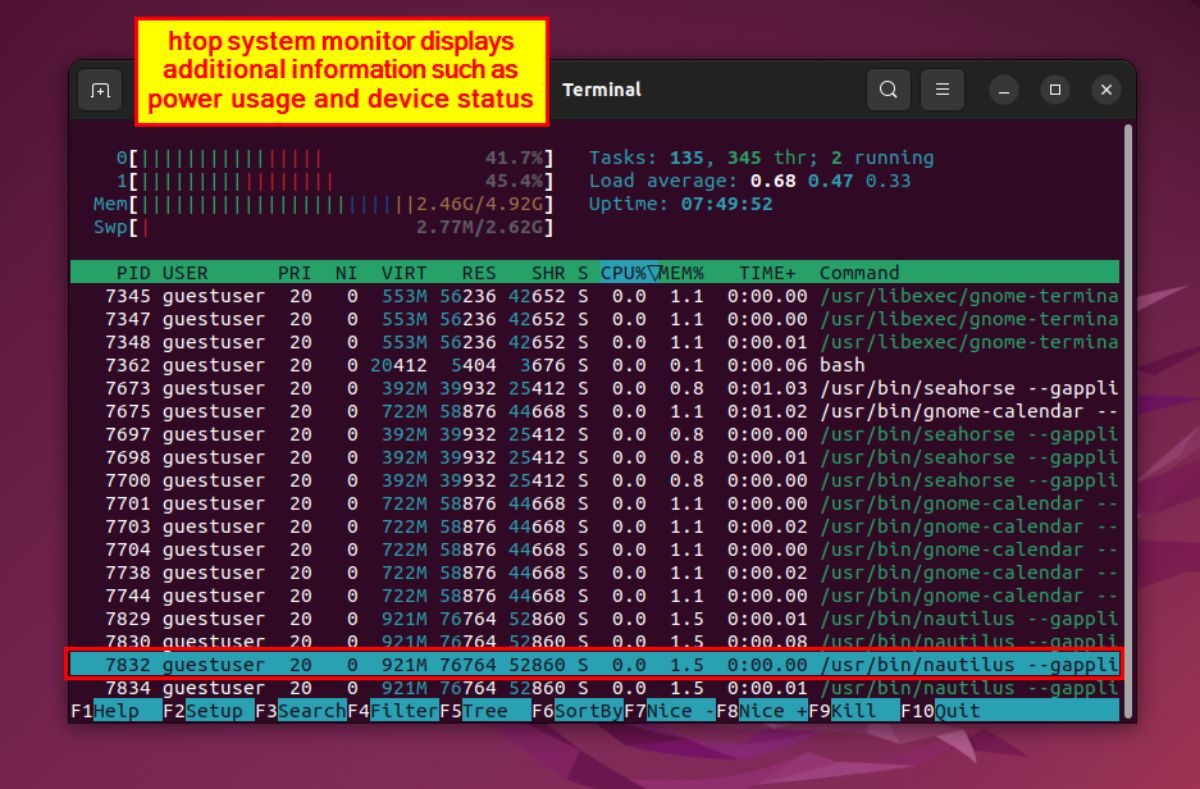This screenshot has width=1200, height=789.
Task: Minimize the Terminal window
Action: (x=1004, y=90)
